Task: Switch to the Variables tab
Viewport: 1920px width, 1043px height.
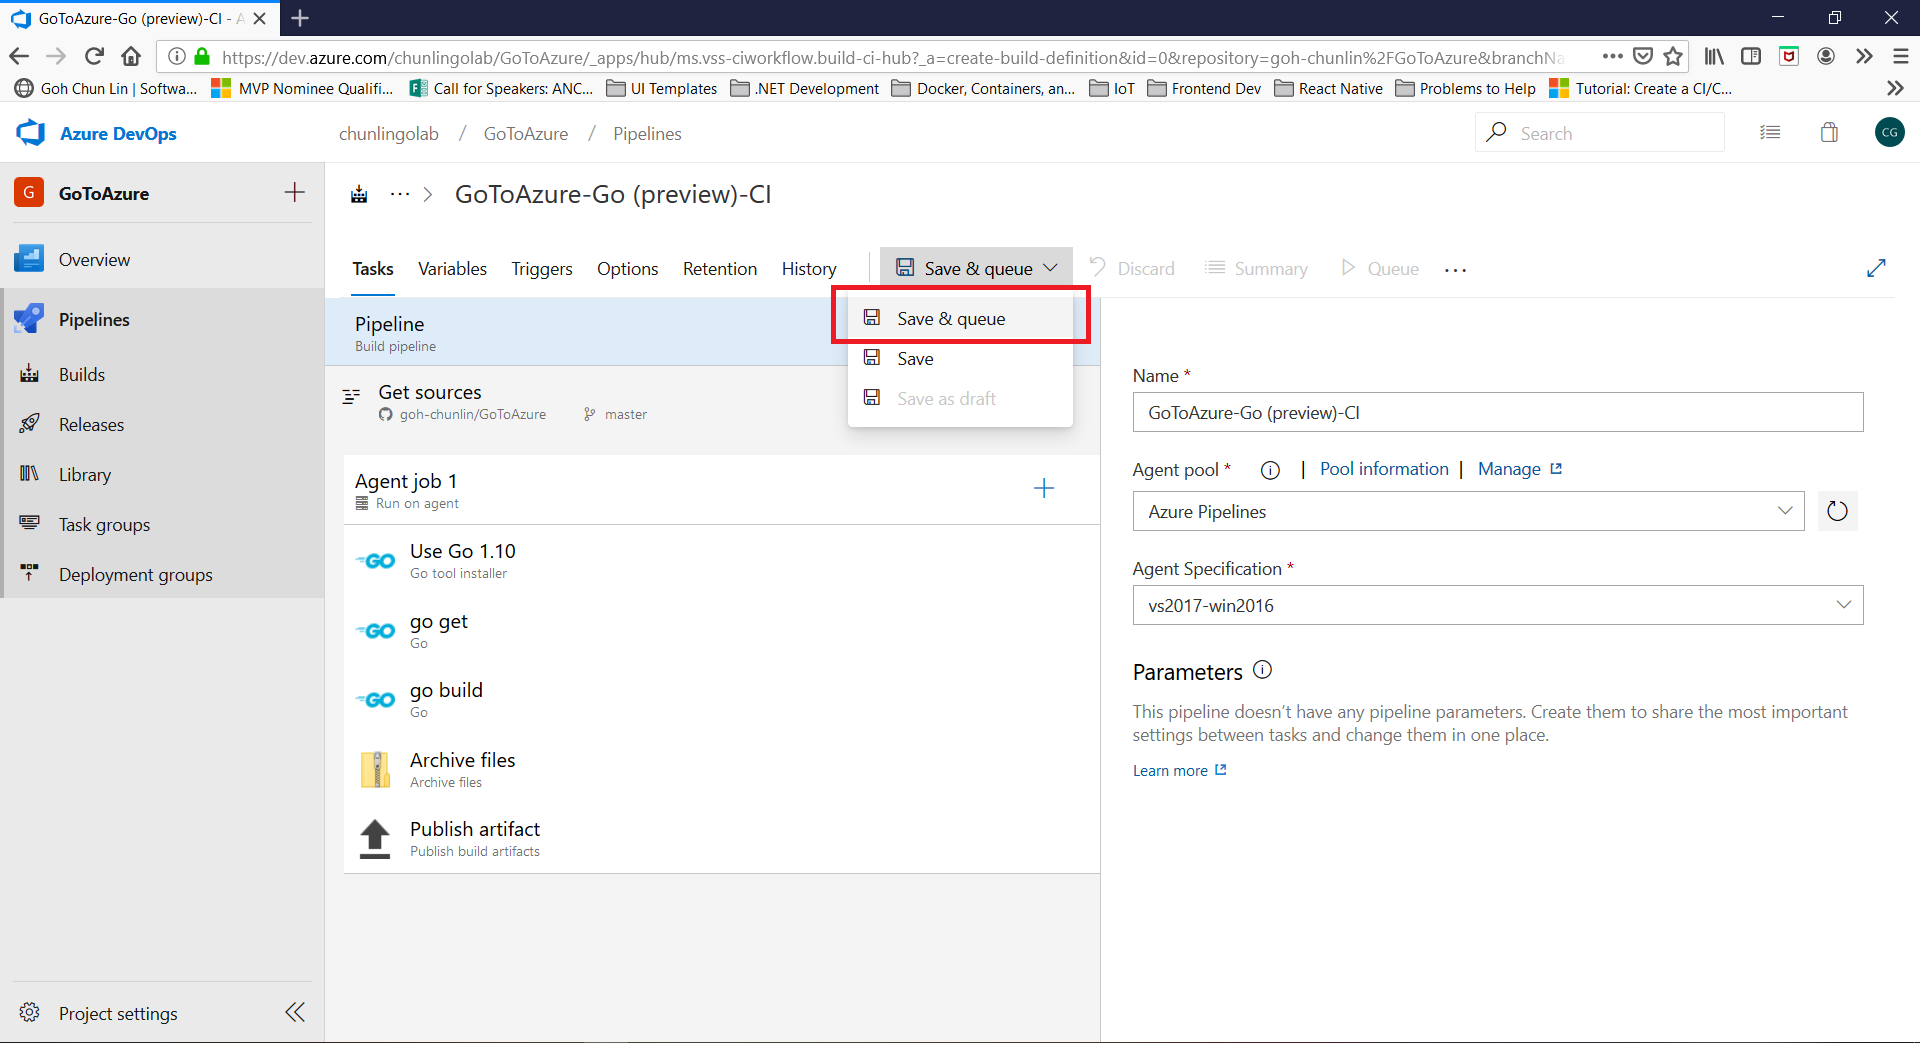Action: point(452,269)
